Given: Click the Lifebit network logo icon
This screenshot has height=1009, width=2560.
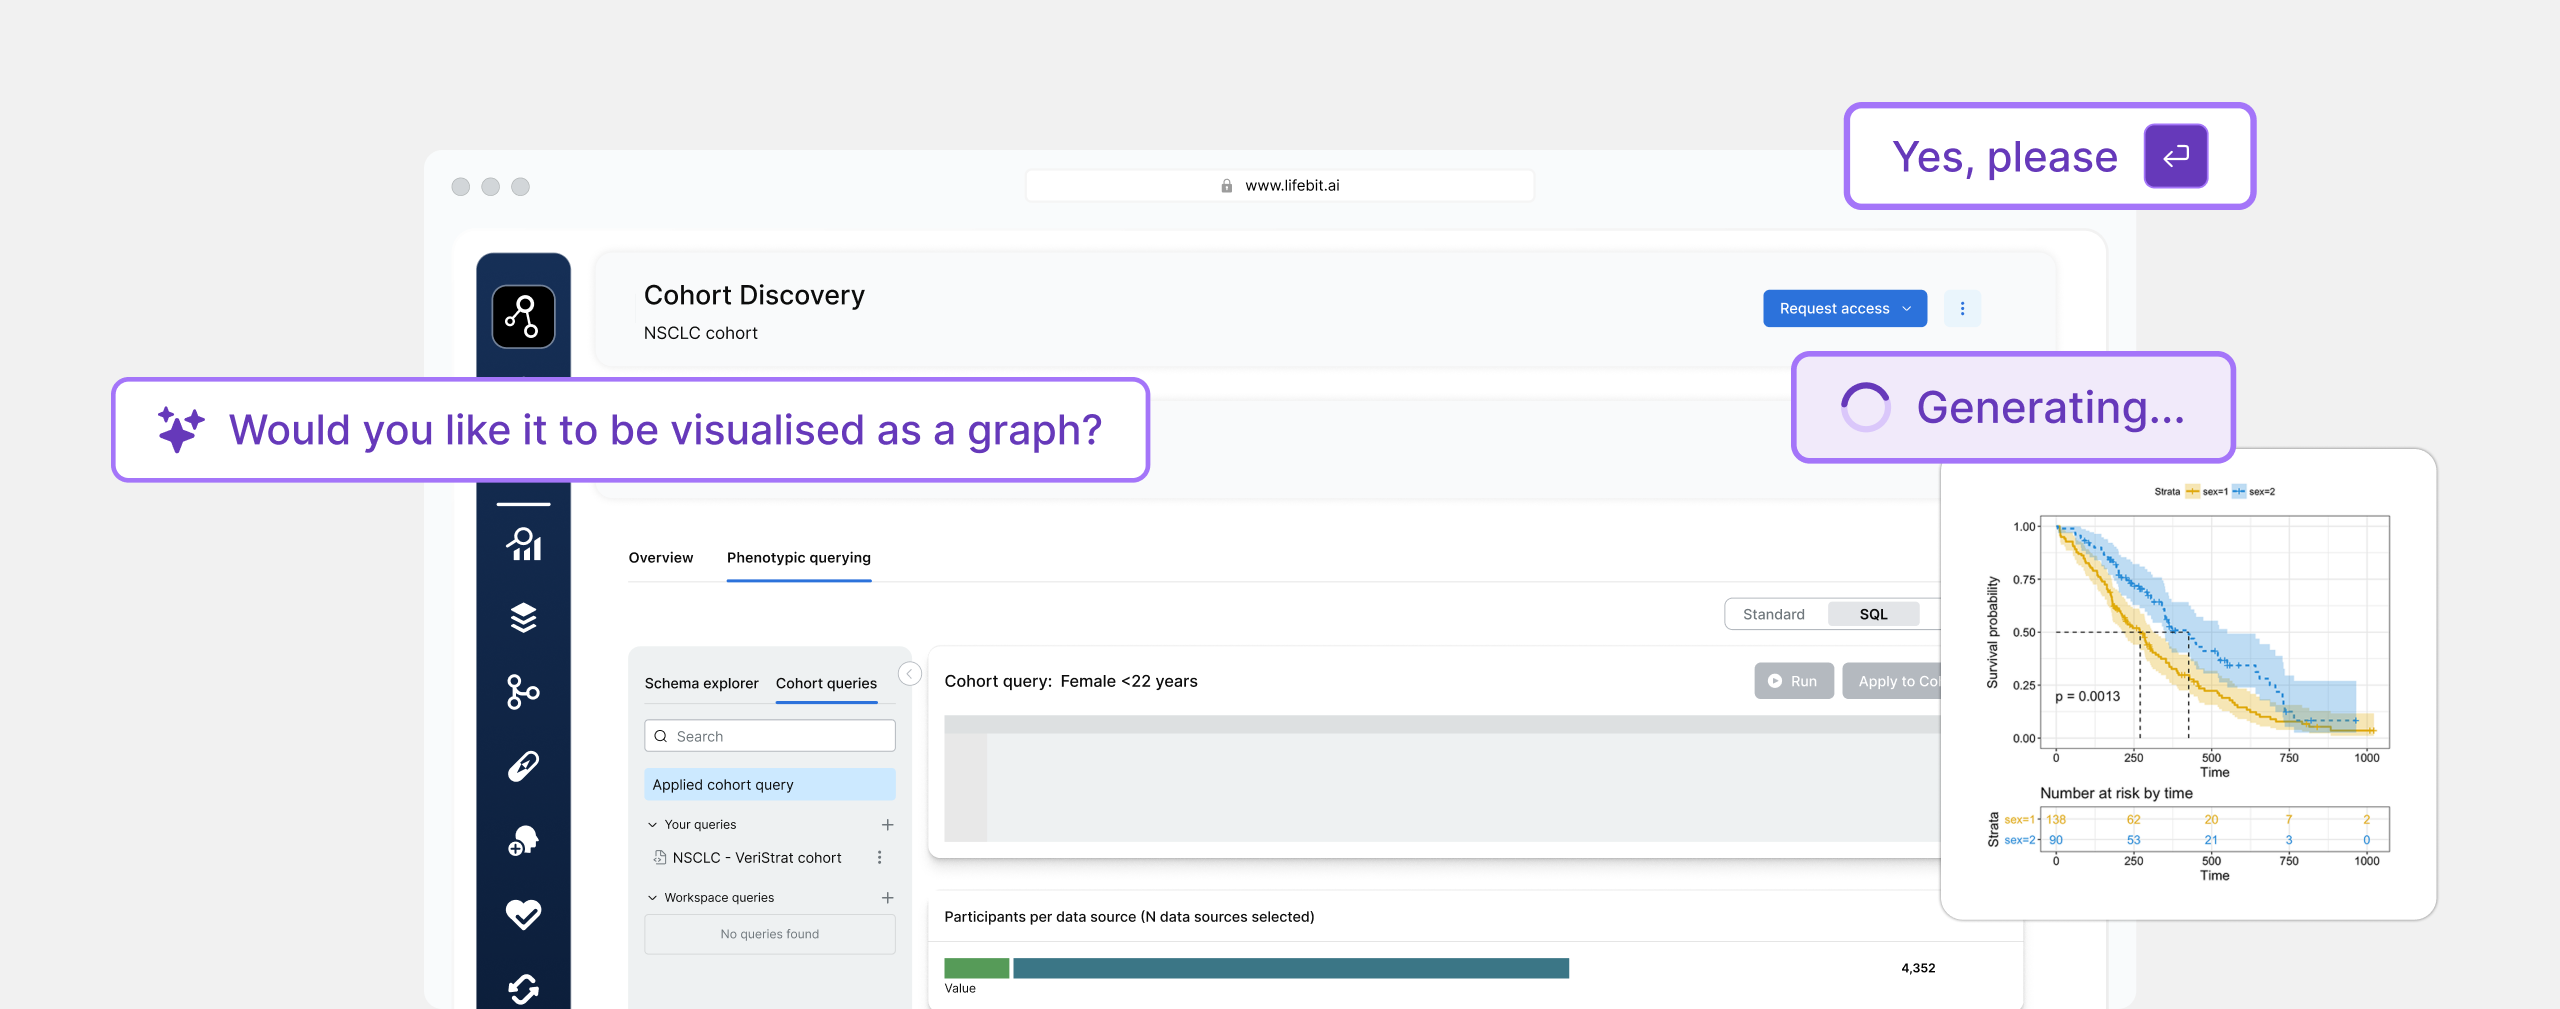Looking at the screenshot, I should click(x=523, y=317).
